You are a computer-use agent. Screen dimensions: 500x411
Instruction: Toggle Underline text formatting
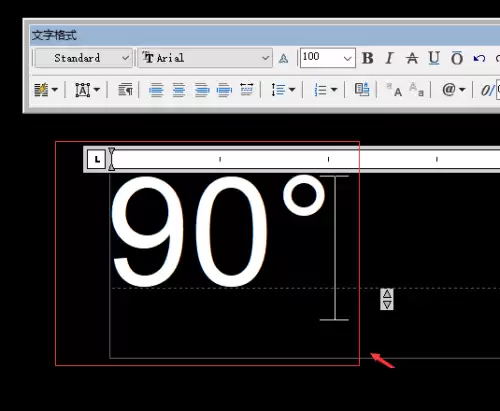pyautogui.click(x=434, y=58)
